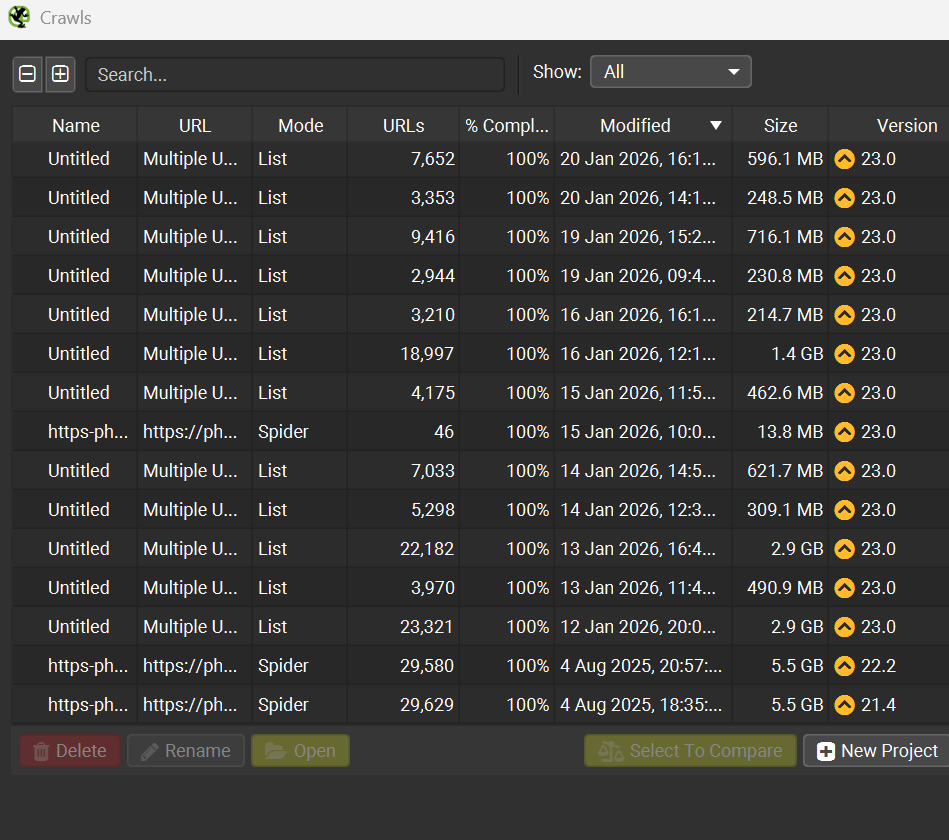Click the Screaming Frog logo in the title bar
This screenshot has width=949, height=840.
pyautogui.click(x=19, y=17)
